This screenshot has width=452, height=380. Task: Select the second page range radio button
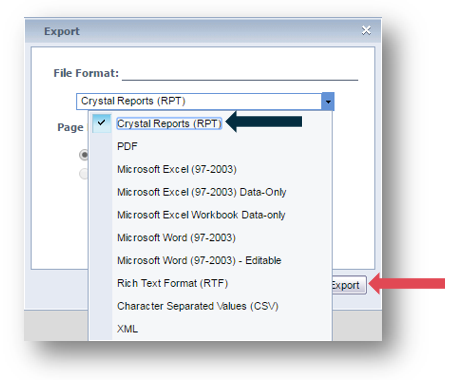click(84, 174)
